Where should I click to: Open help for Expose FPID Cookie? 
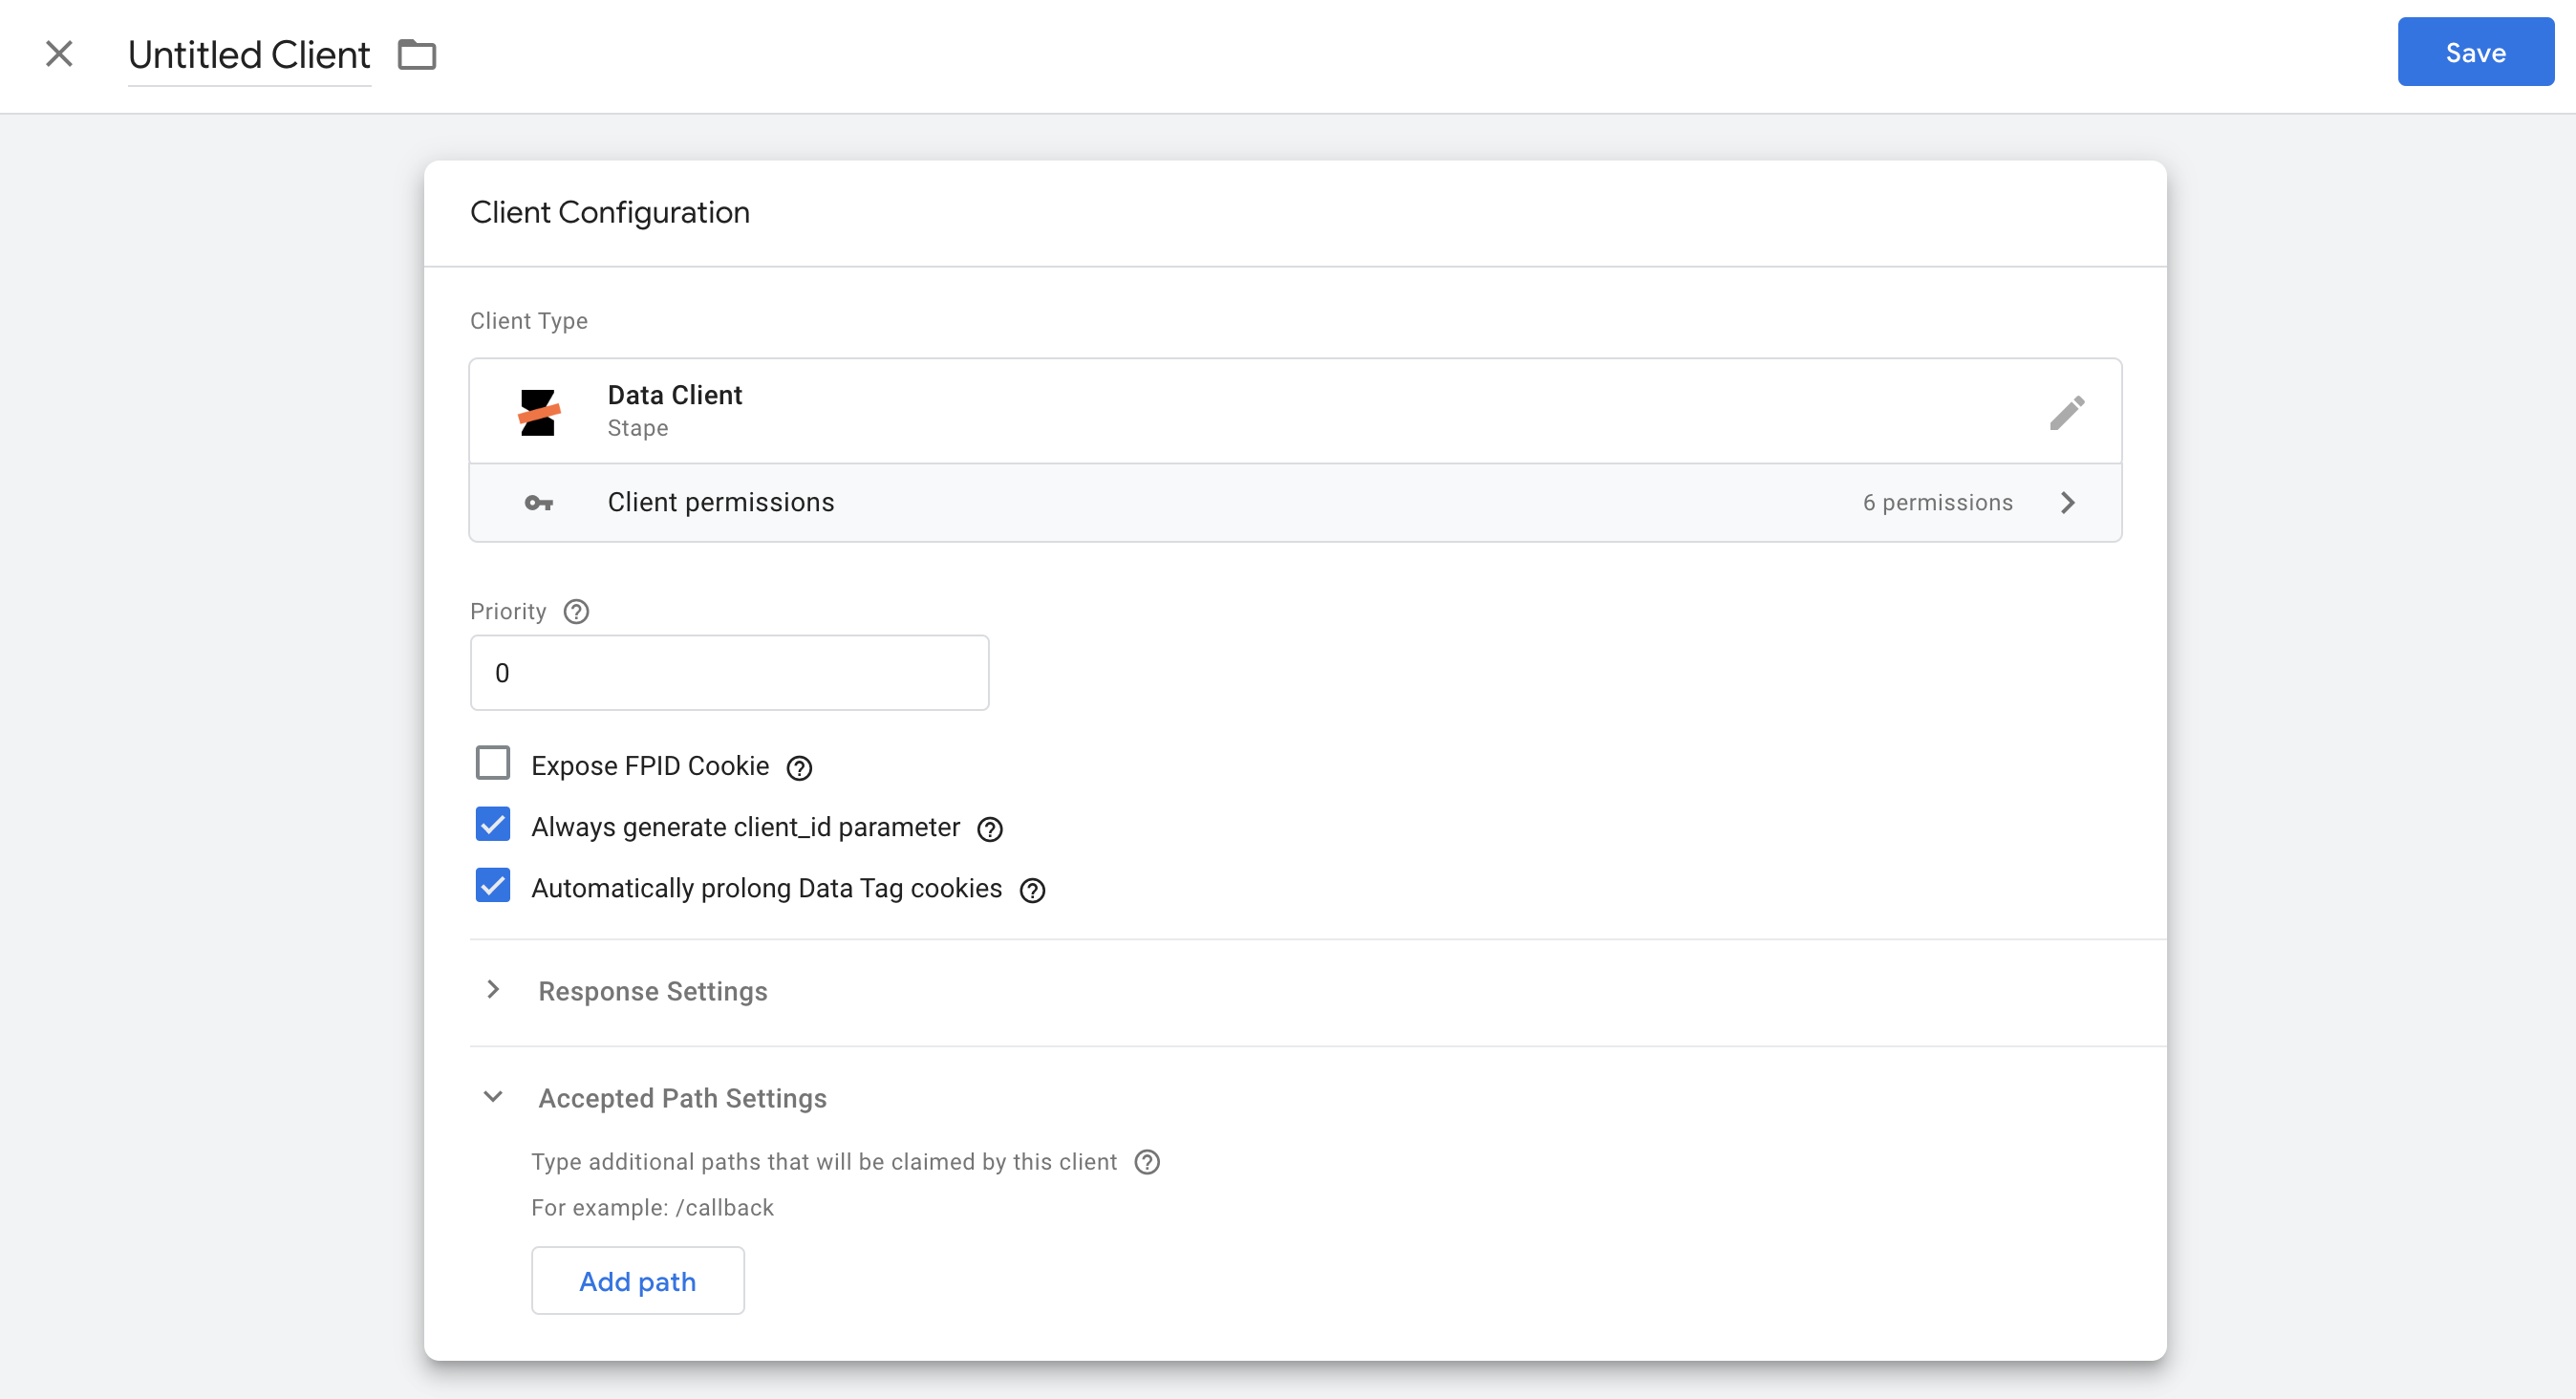pyautogui.click(x=799, y=768)
